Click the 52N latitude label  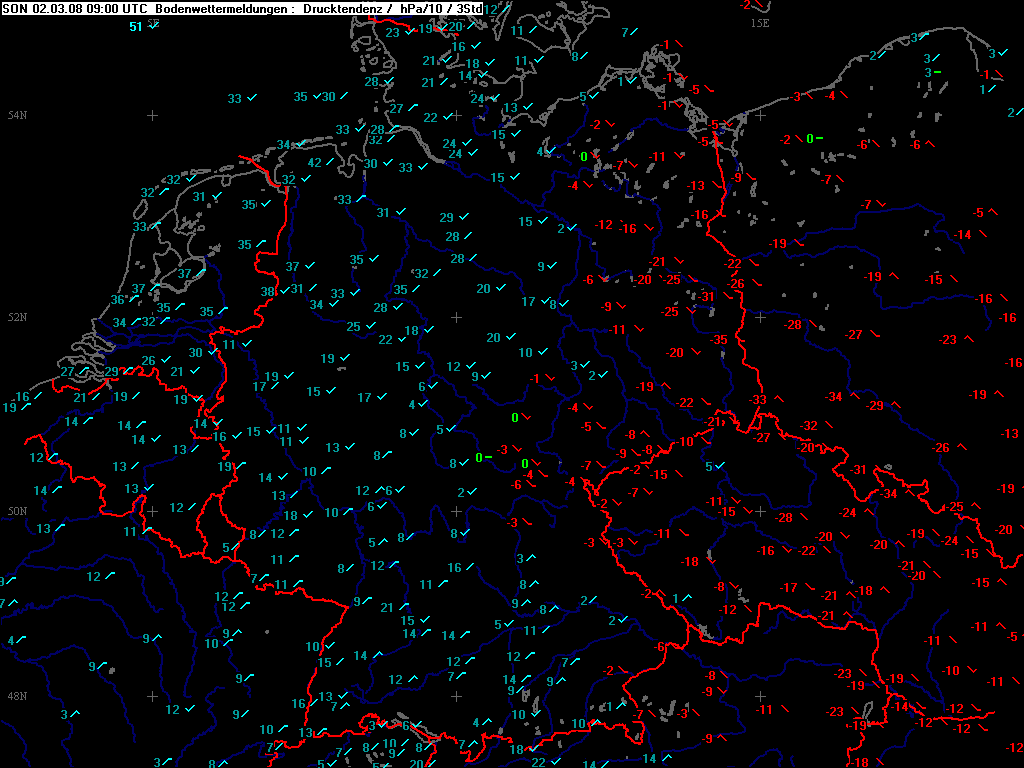tap(16, 317)
